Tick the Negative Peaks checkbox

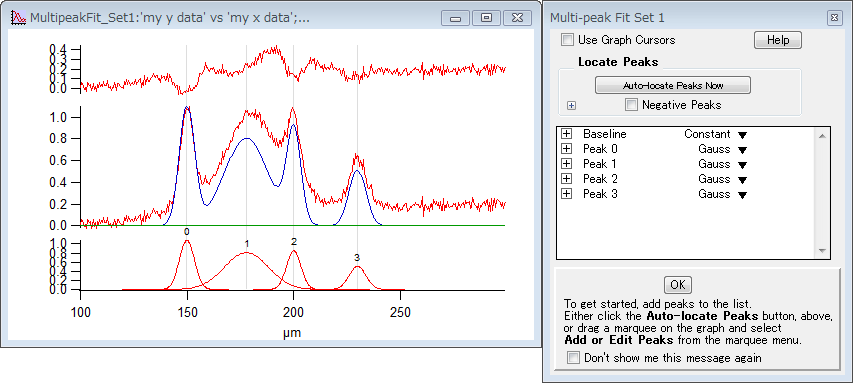tap(632, 105)
